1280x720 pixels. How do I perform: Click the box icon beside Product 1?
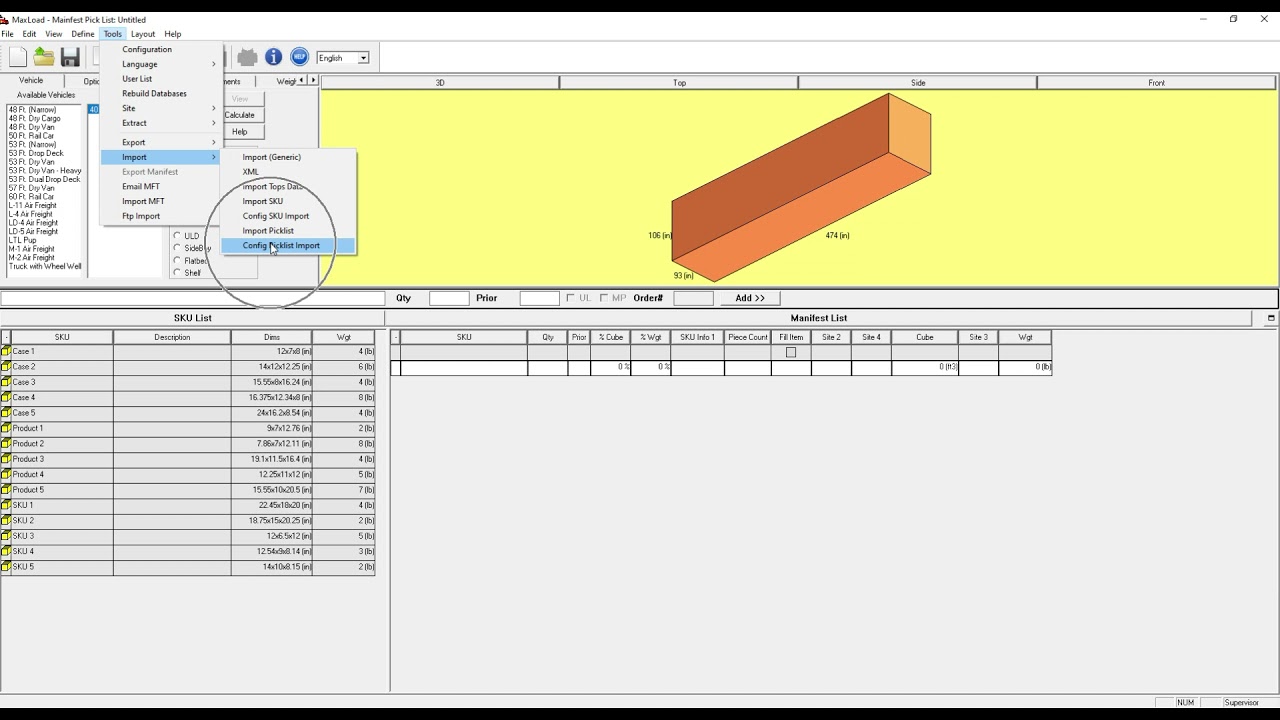6,428
